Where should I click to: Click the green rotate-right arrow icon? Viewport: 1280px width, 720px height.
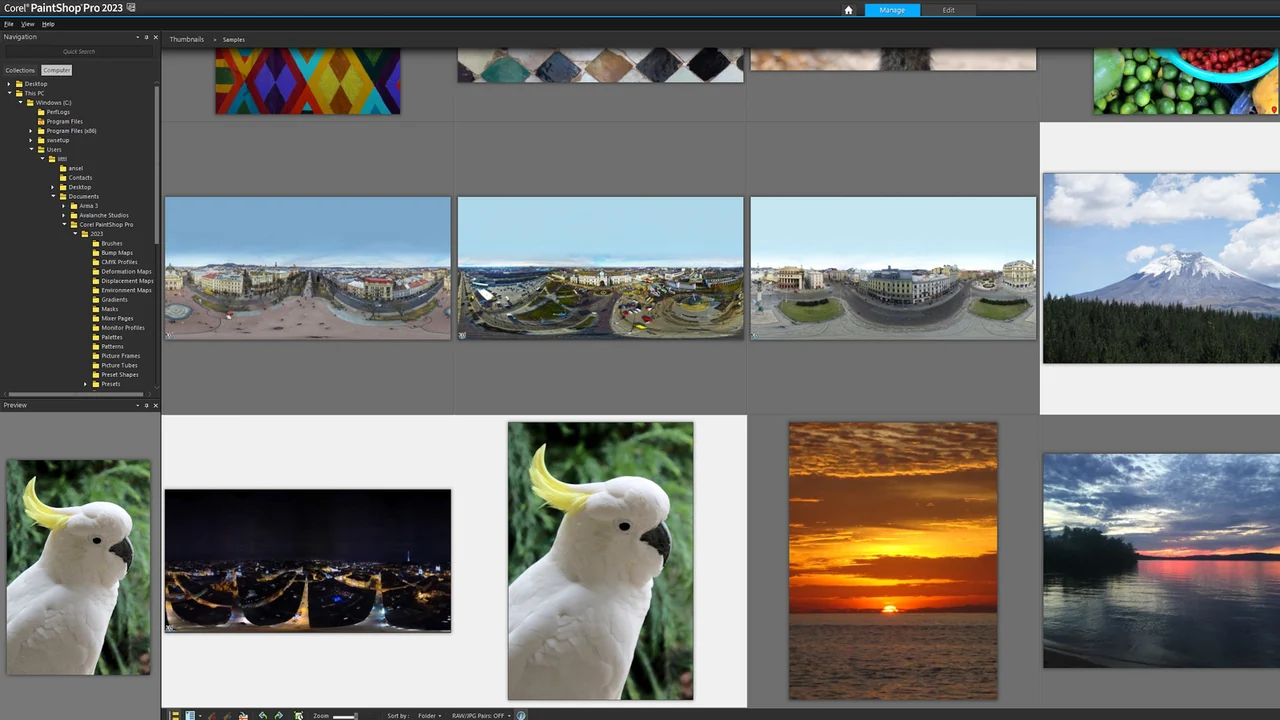tap(278, 715)
